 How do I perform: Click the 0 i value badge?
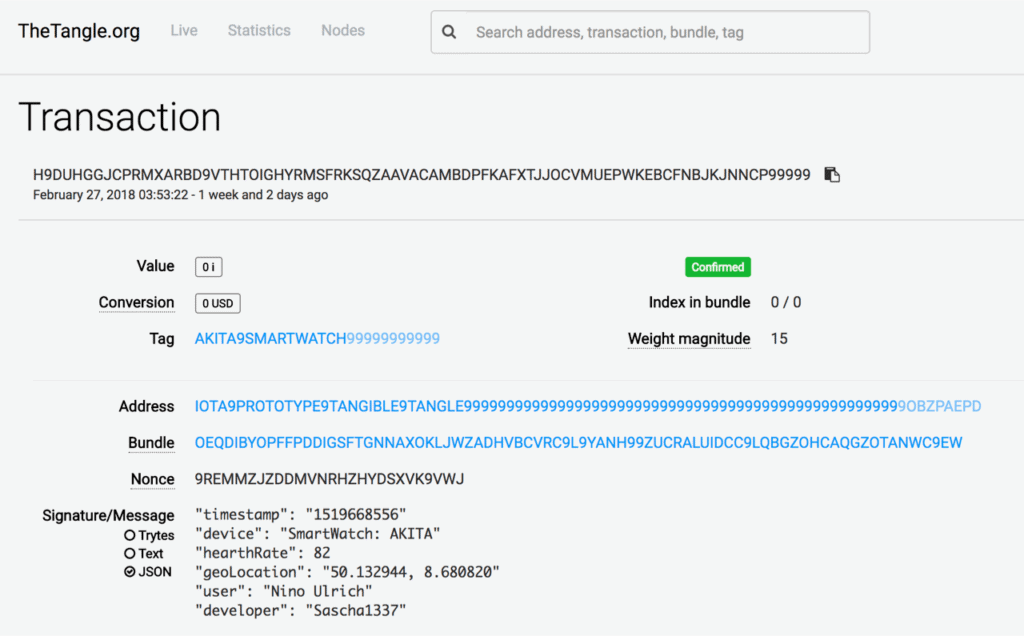[208, 267]
